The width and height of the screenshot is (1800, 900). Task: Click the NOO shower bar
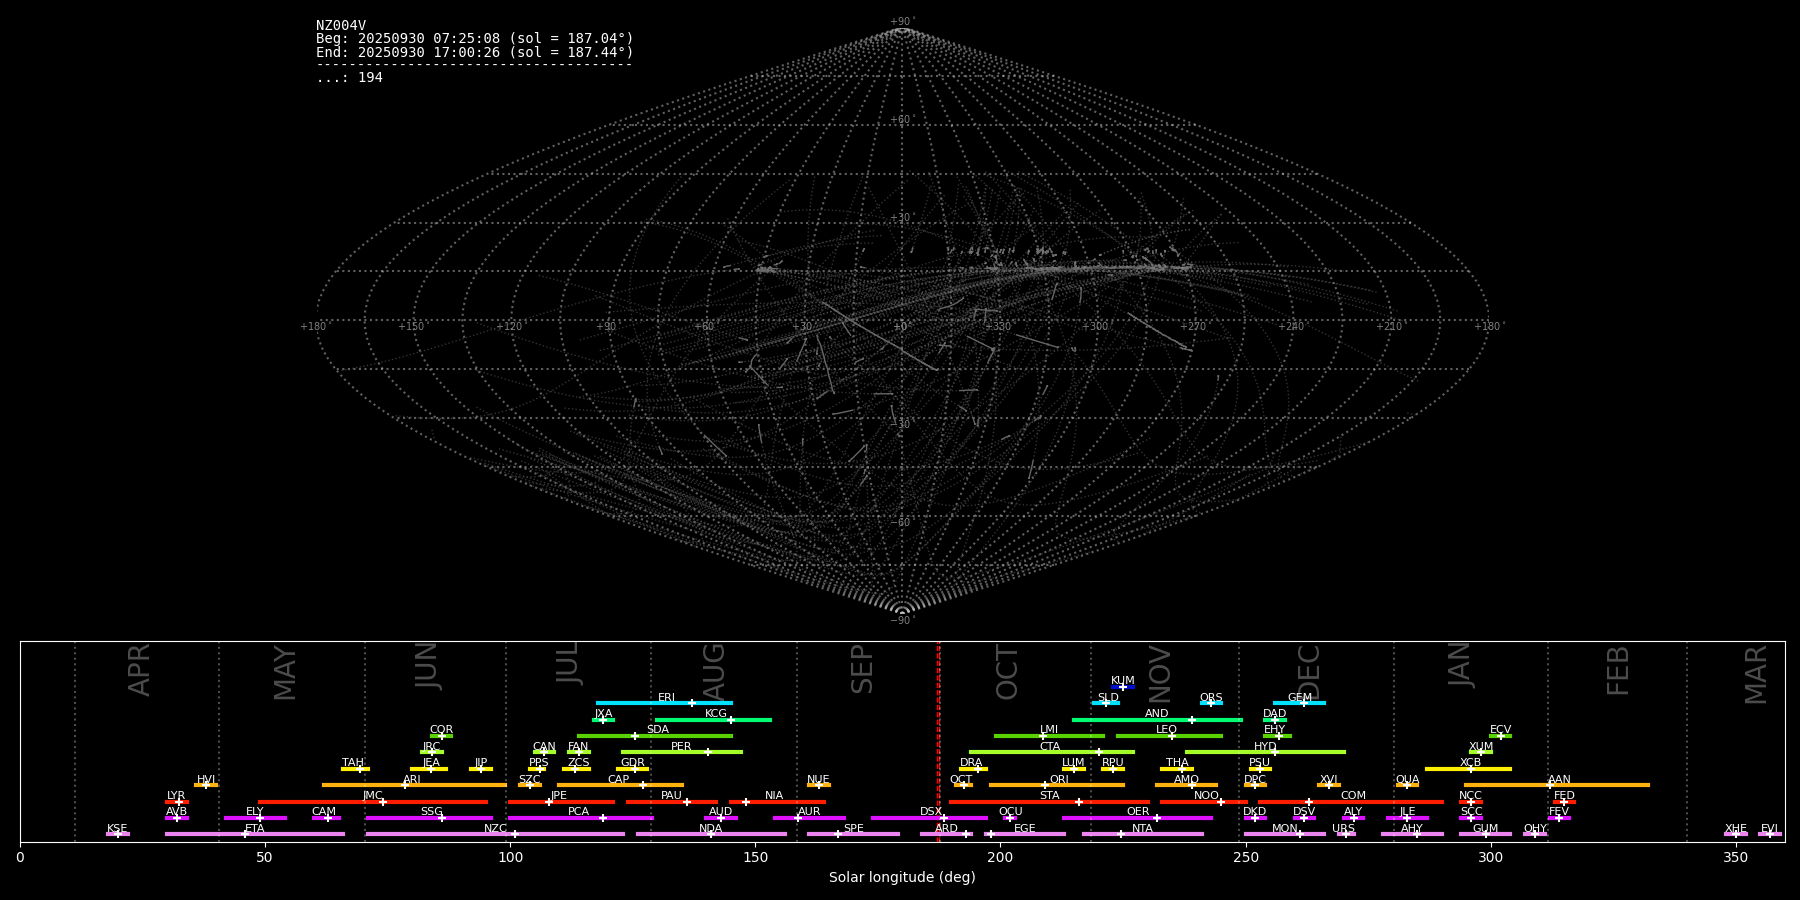pyautogui.click(x=1204, y=802)
